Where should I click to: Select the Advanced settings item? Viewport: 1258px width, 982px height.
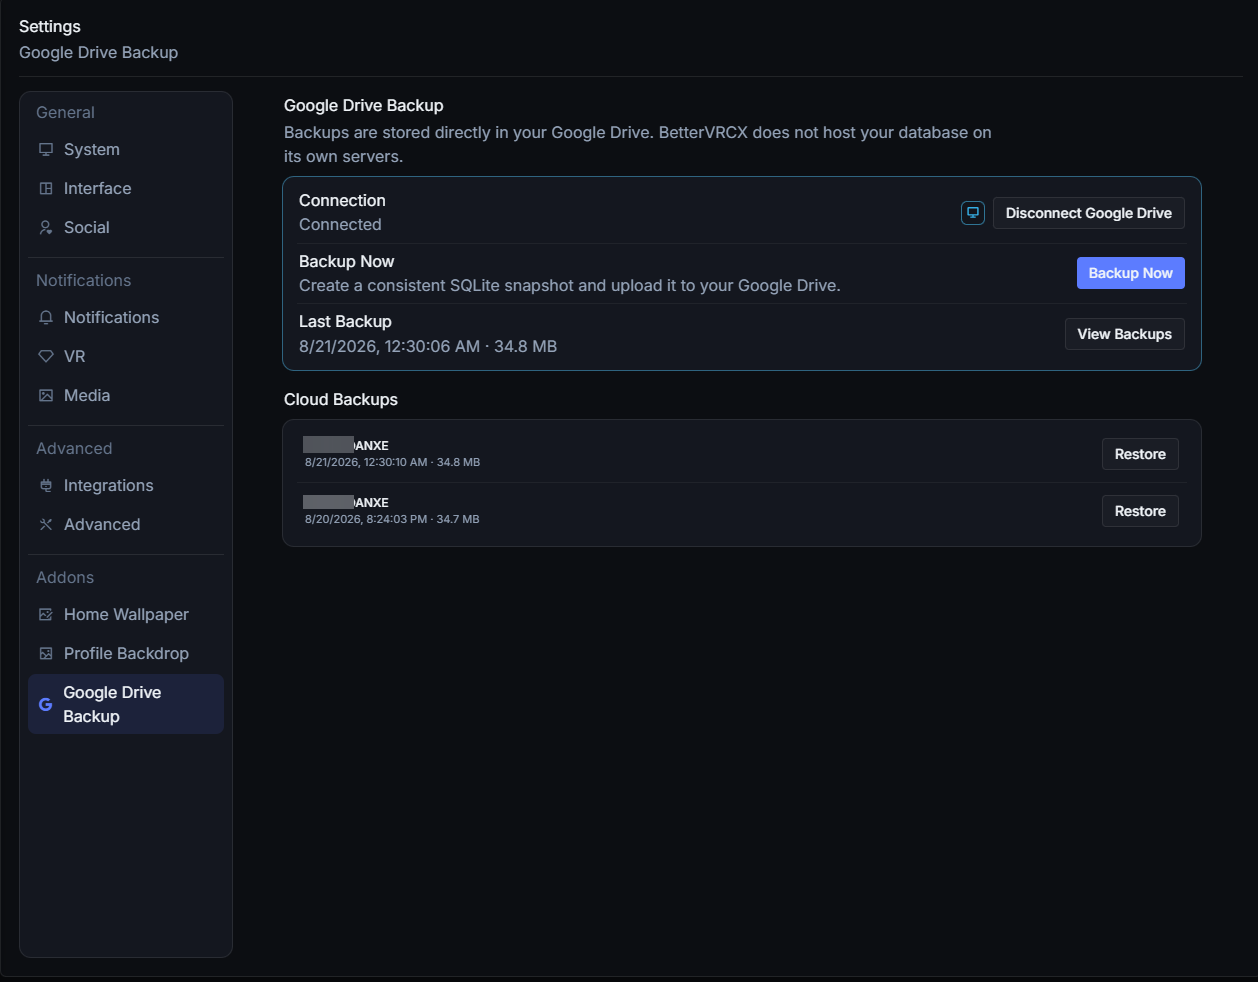[126, 525]
